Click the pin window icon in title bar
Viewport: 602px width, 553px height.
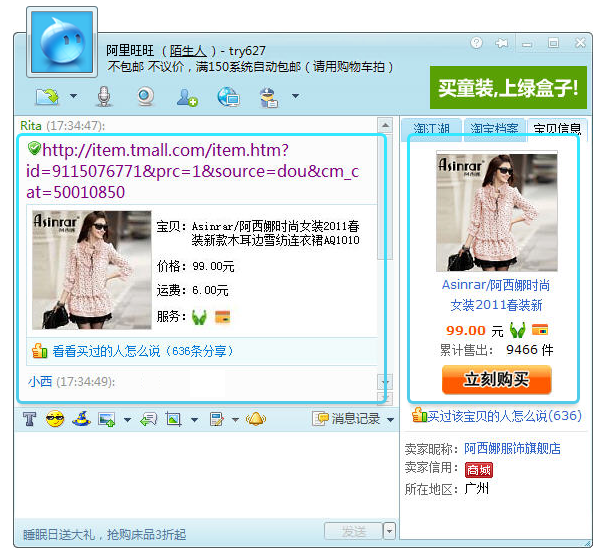coord(501,43)
